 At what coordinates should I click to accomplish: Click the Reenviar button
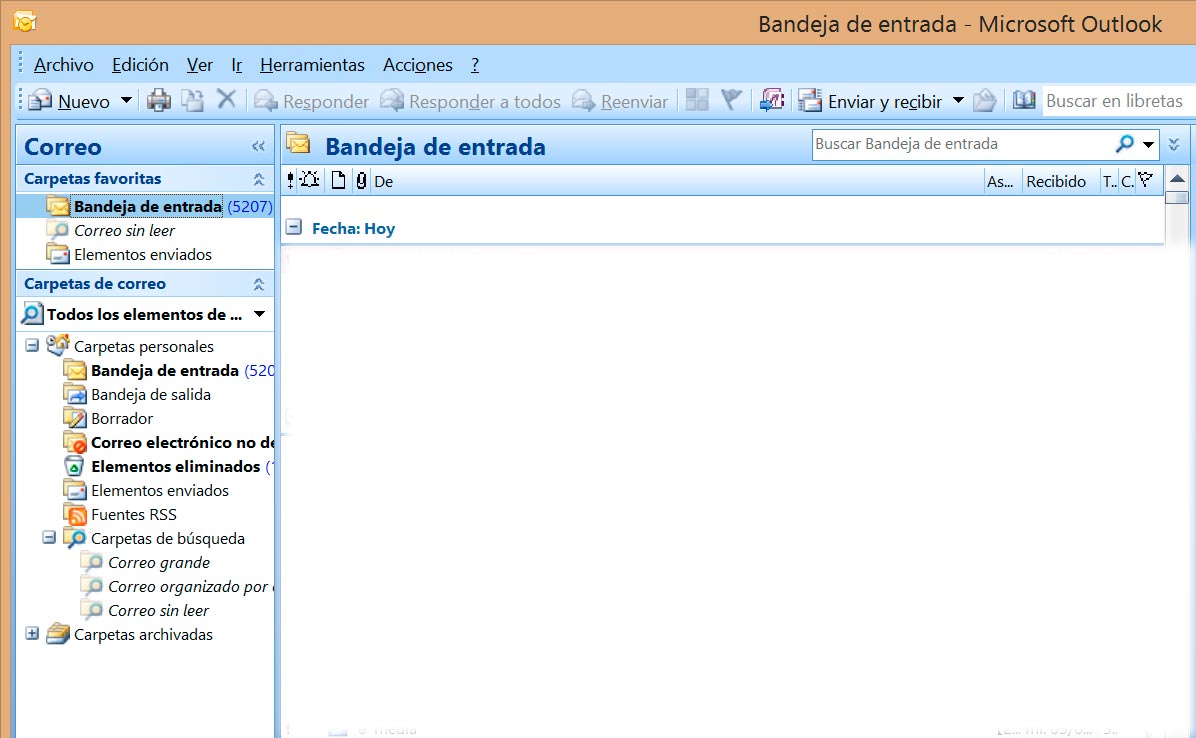point(620,101)
